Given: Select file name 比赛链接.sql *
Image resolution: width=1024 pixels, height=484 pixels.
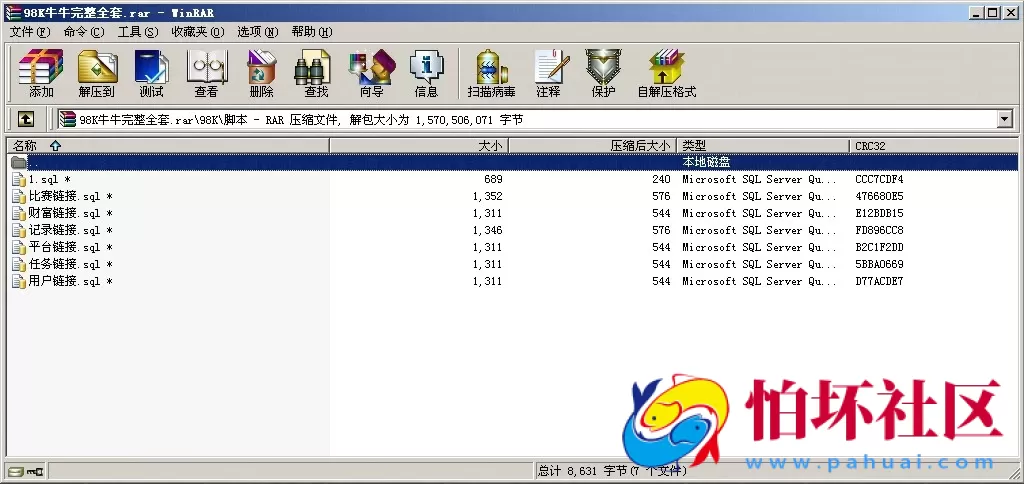Looking at the screenshot, I should 71,197.
